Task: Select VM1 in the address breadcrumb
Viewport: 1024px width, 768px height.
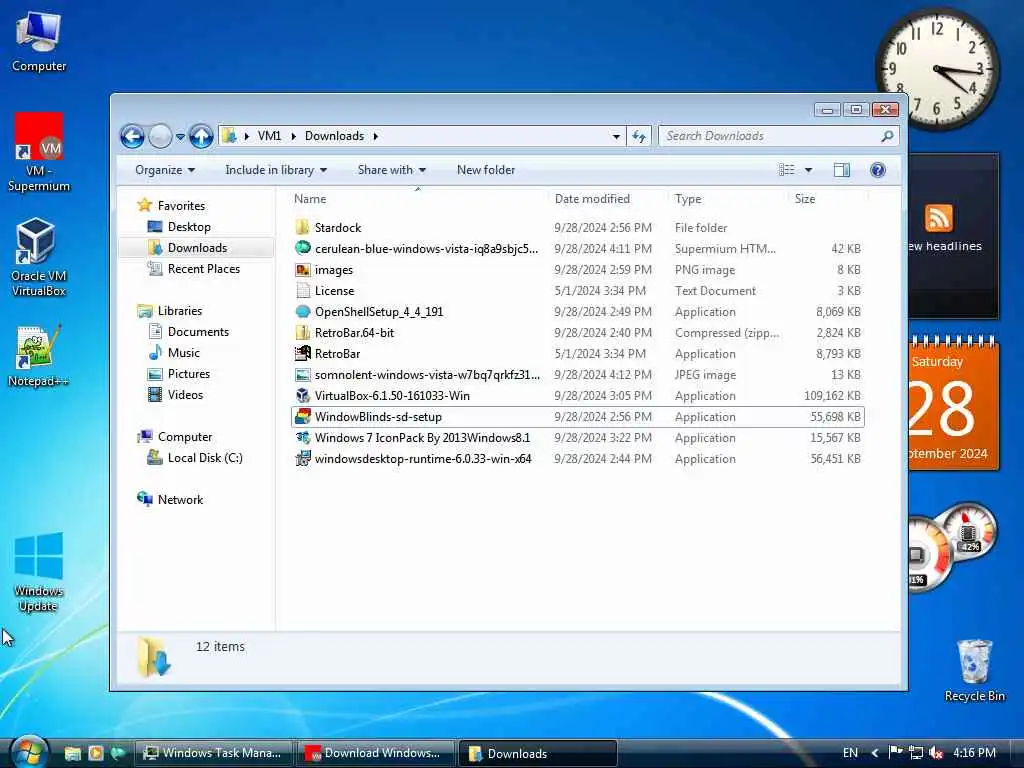Action: tap(269, 136)
